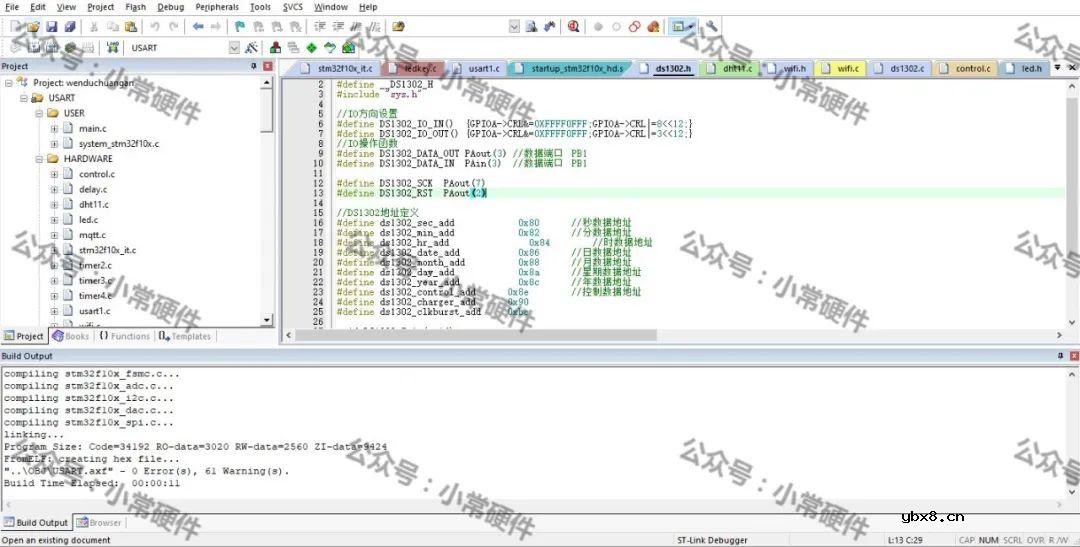Click the Options for Target wand icon
This screenshot has width=1080, height=547.
click(251, 47)
